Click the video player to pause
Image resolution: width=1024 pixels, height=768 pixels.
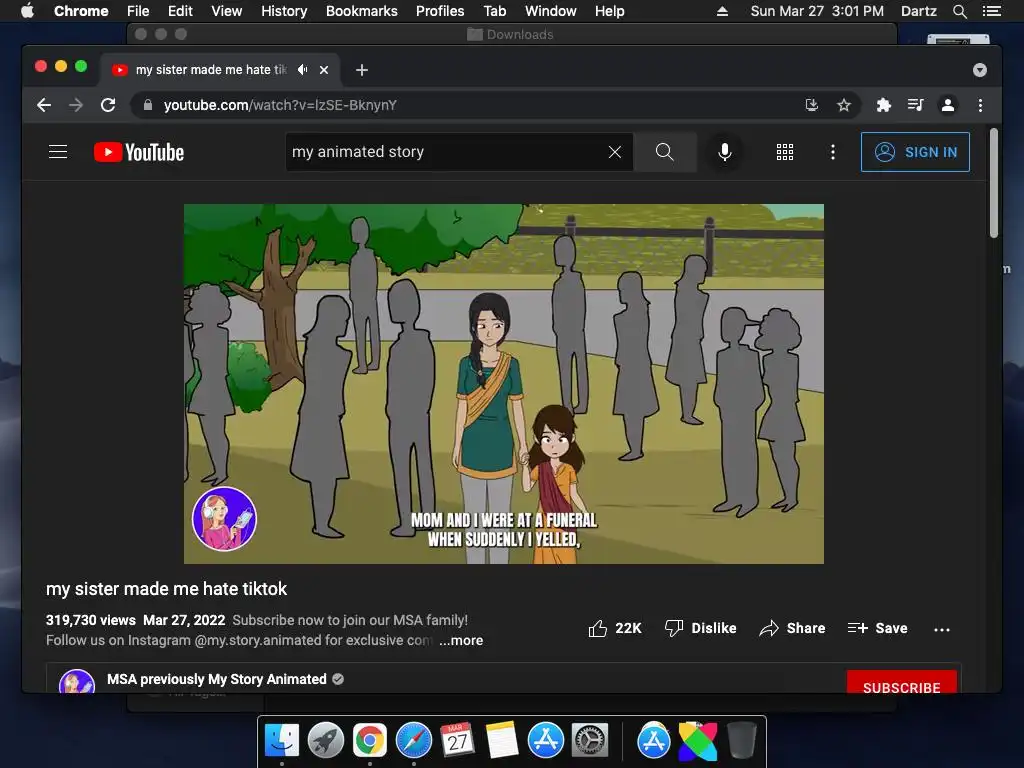(504, 384)
